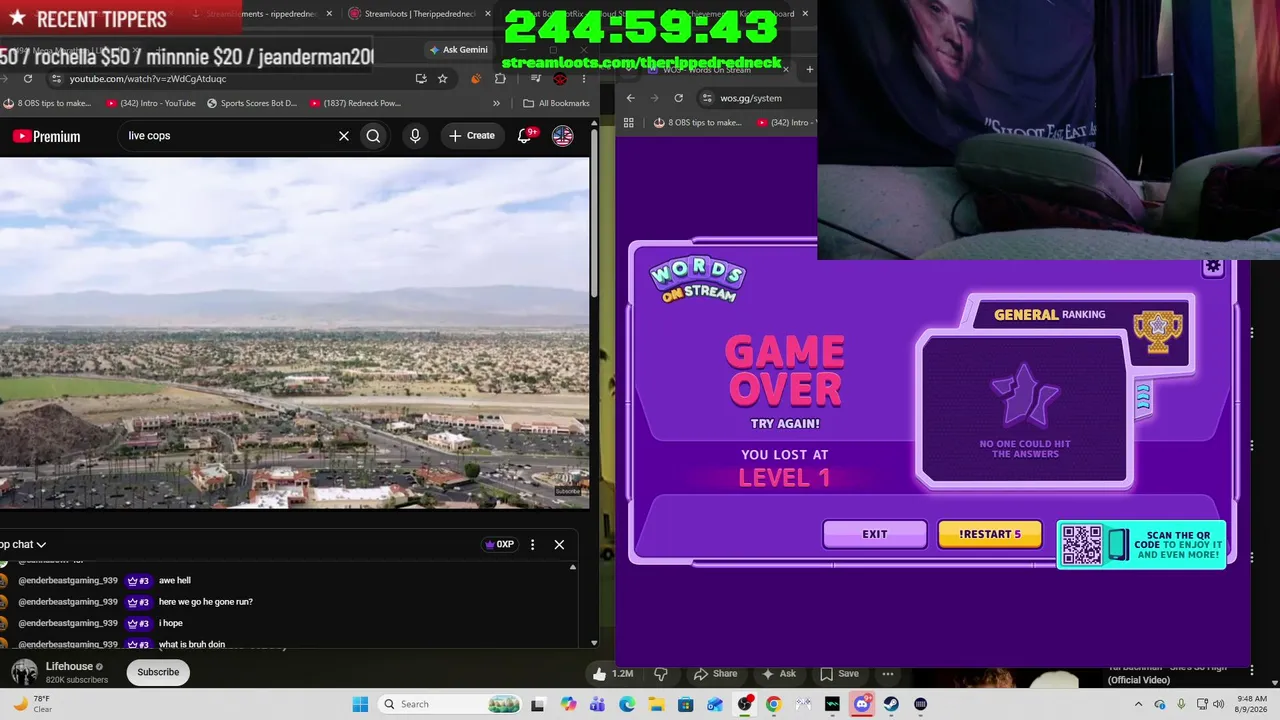1280x720 pixels.
Task: Clear the 'live cops' search text
Action: click(x=343, y=136)
